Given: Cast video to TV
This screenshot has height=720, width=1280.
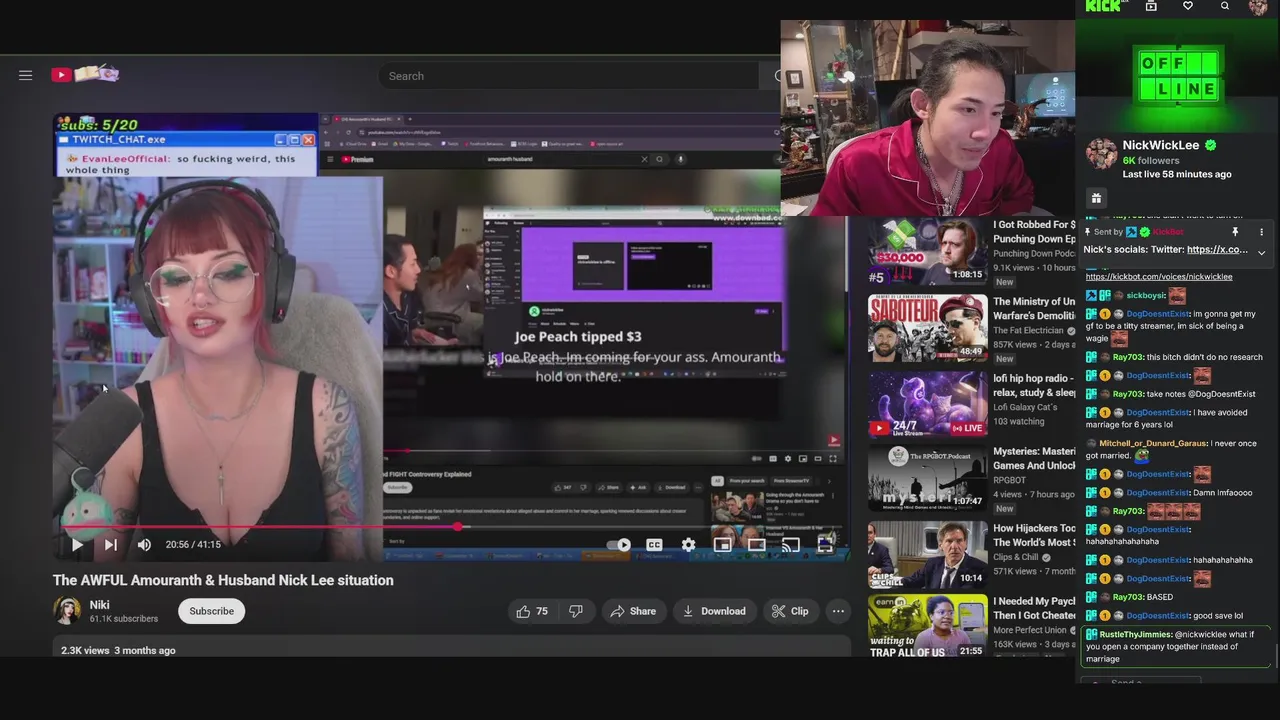Looking at the screenshot, I should (791, 545).
